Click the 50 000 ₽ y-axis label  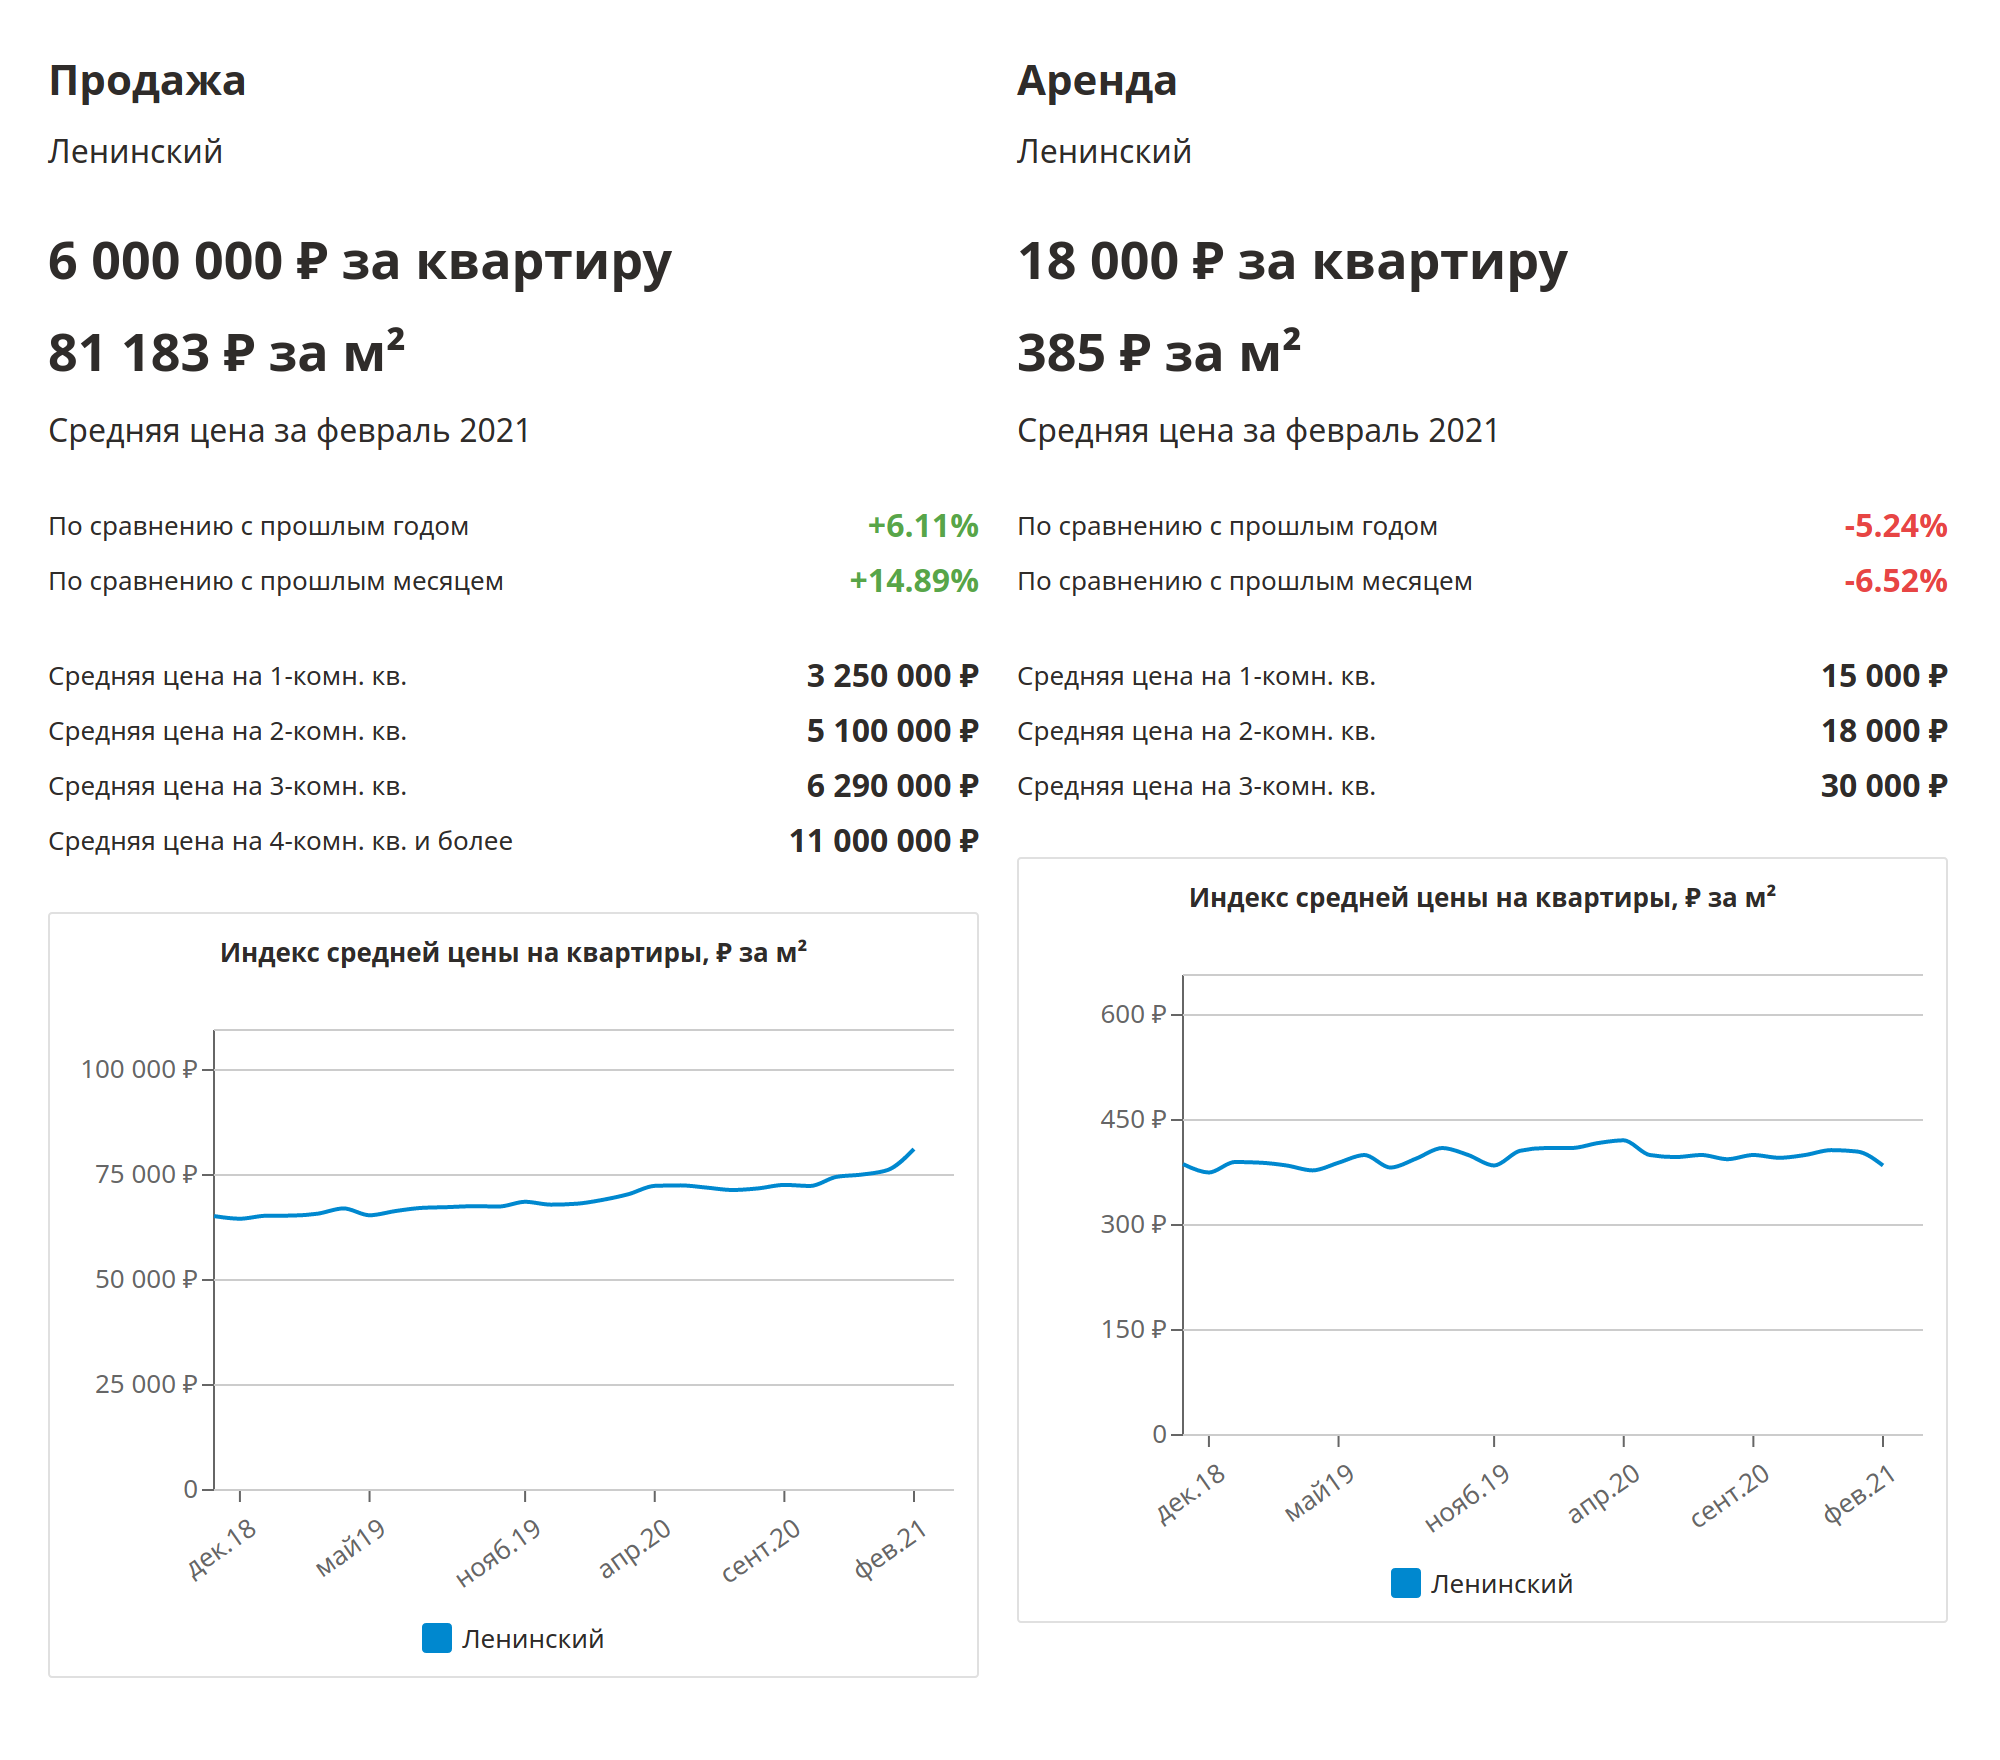tap(146, 1279)
